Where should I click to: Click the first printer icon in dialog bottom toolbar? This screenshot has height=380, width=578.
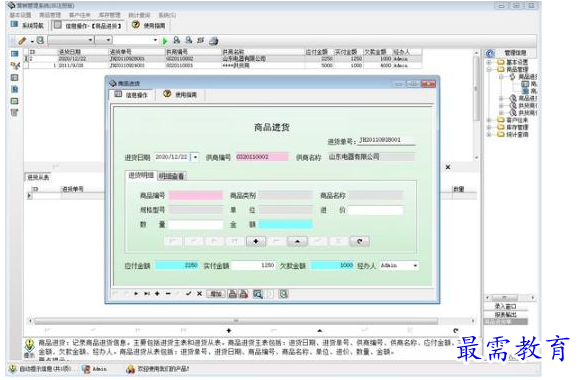click(232, 294)
